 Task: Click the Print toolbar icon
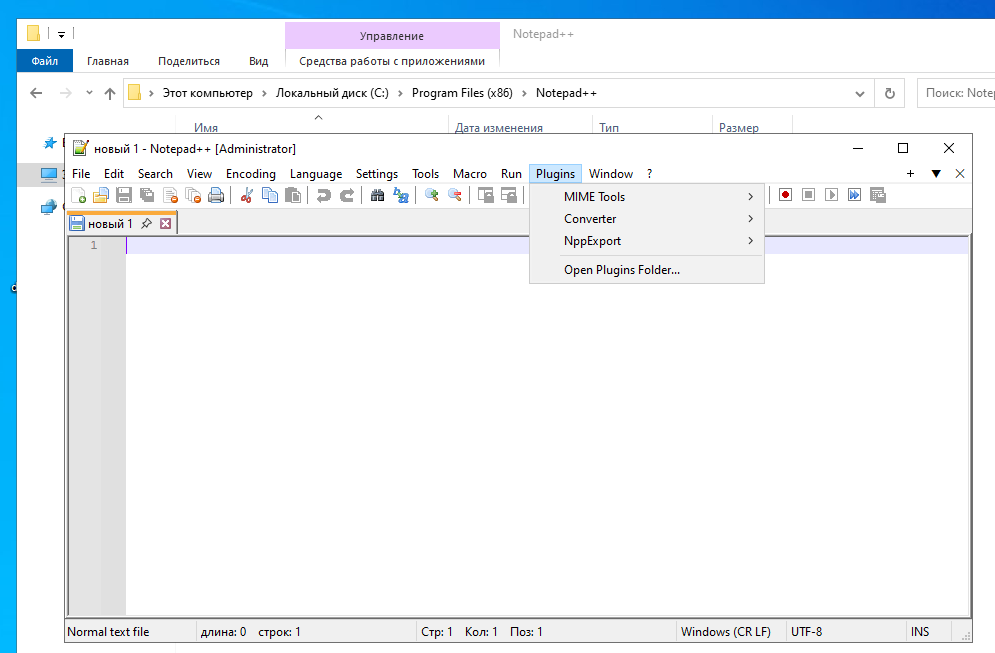pyautogui.click(x=216, y=195)
